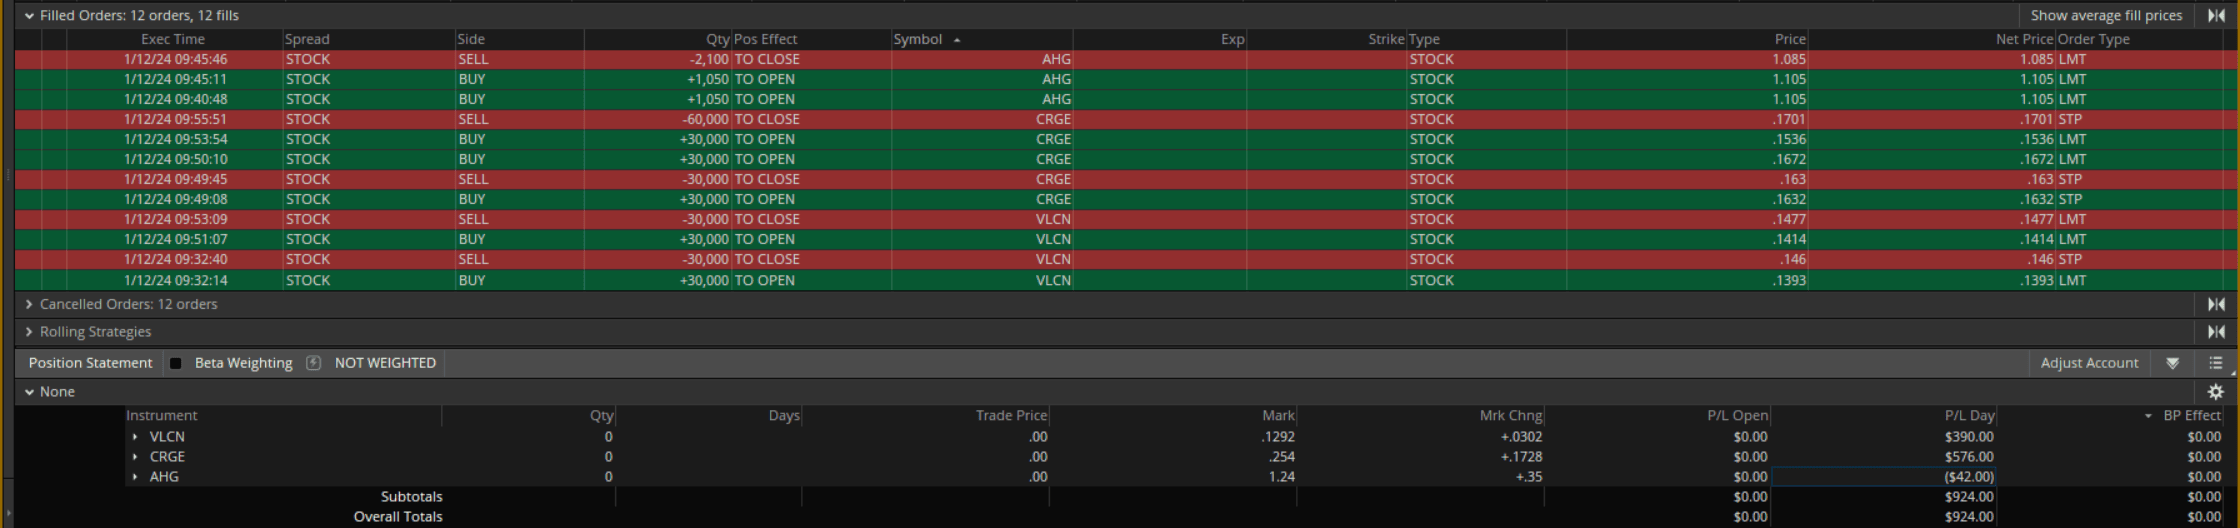Click the ($42.00) P/L Day value
The height and width of the screenshot is (528, 2240).
pyautogui.click(x=1969, y=477)
